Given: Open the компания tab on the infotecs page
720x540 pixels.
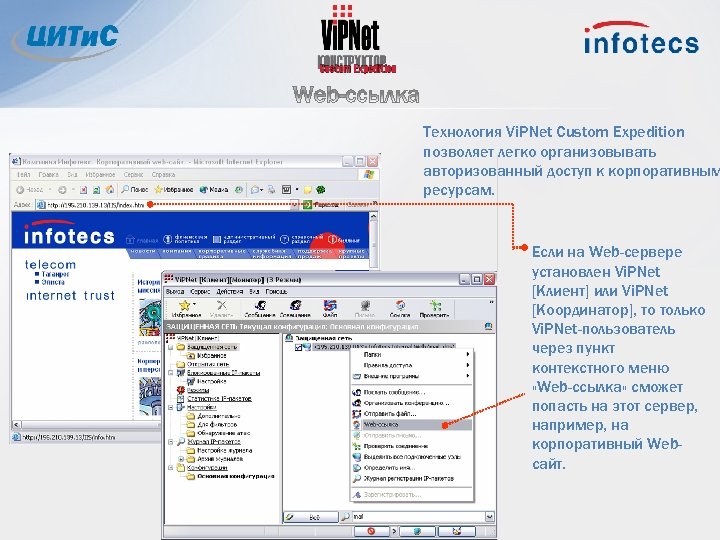Looking at the screenshot, I should (x=177, y=251).
